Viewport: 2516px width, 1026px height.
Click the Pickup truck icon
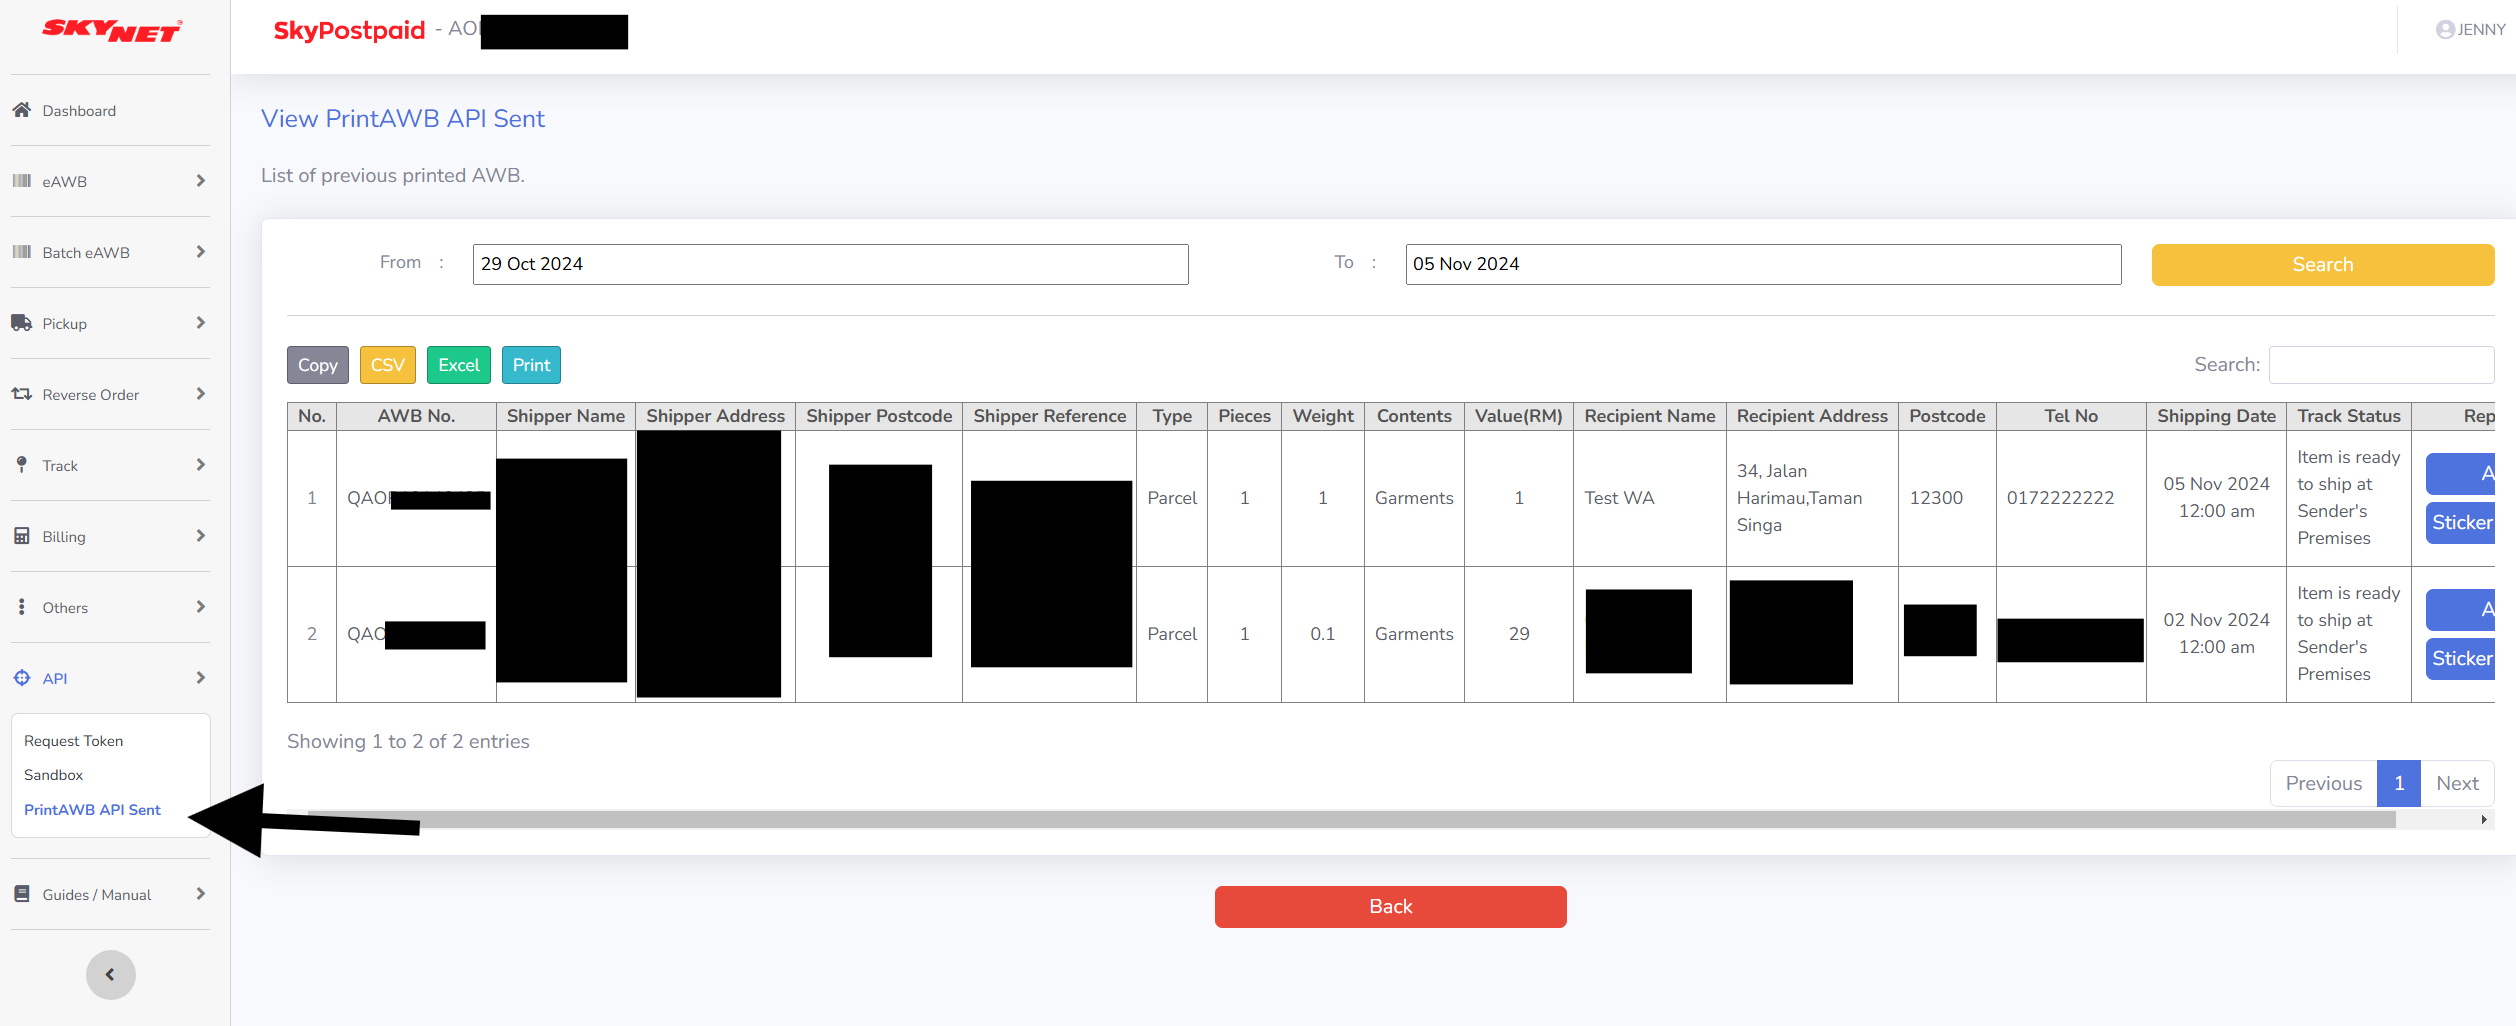(x=21, y=323)
